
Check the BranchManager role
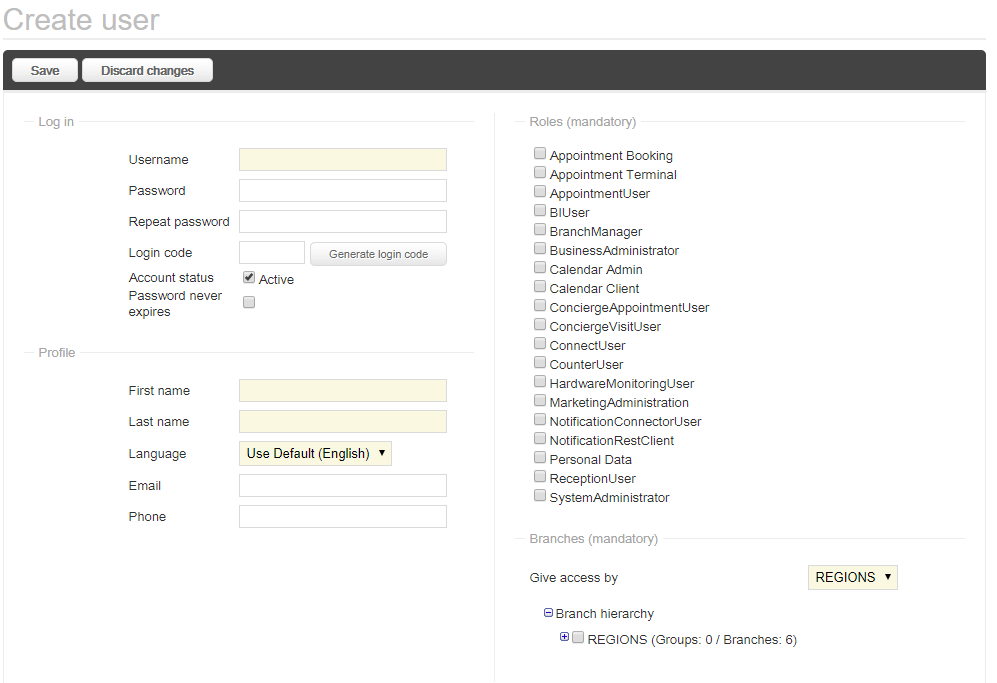point(540,230)
